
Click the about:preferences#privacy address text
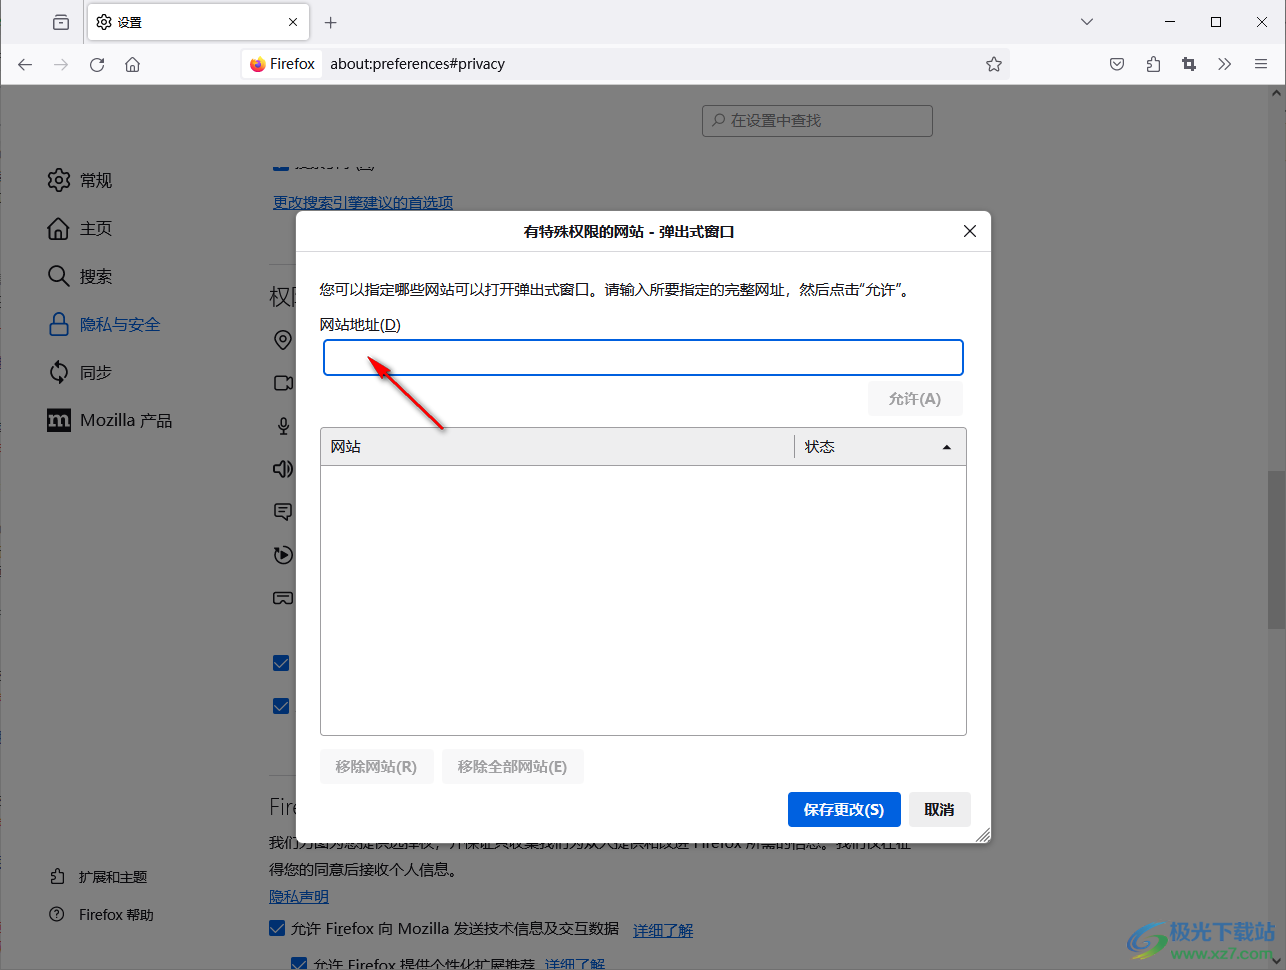(x=417, y=64)
